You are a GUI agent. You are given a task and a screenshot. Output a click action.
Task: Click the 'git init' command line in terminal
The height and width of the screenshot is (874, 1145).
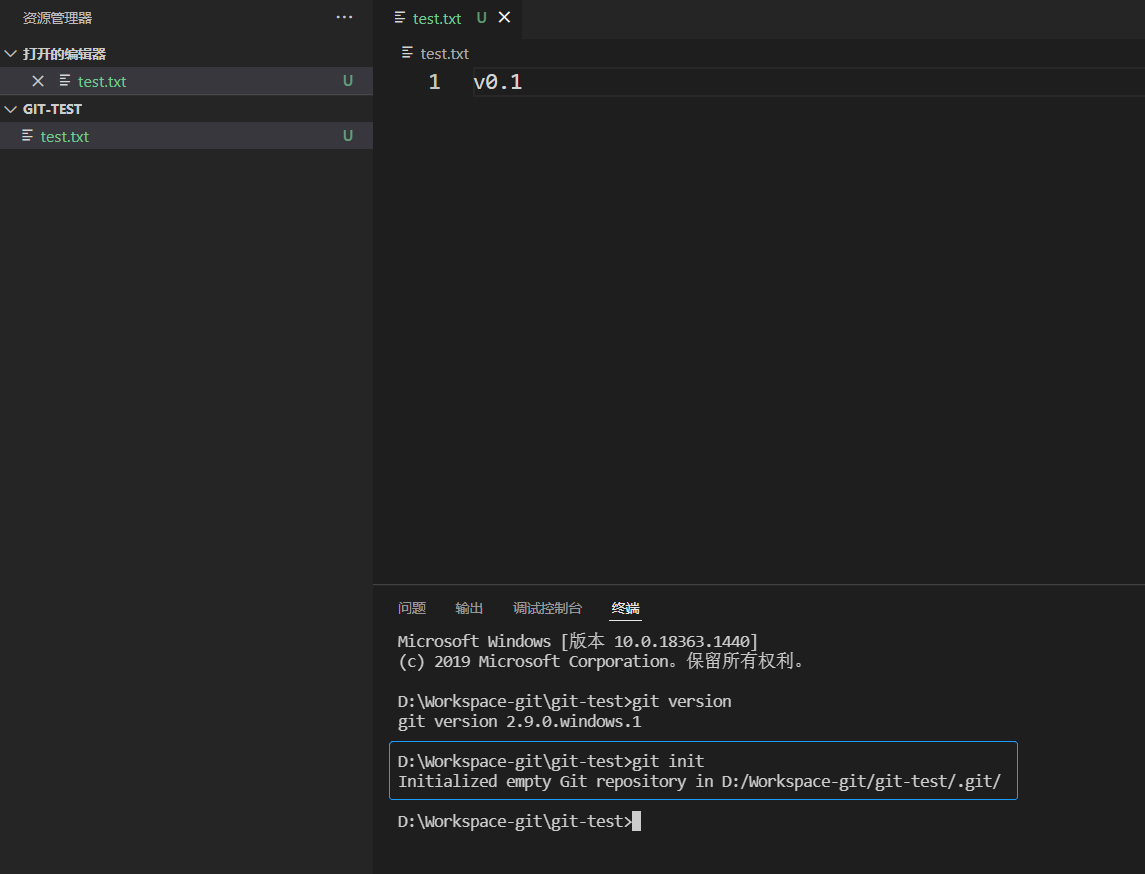(551, 761)
